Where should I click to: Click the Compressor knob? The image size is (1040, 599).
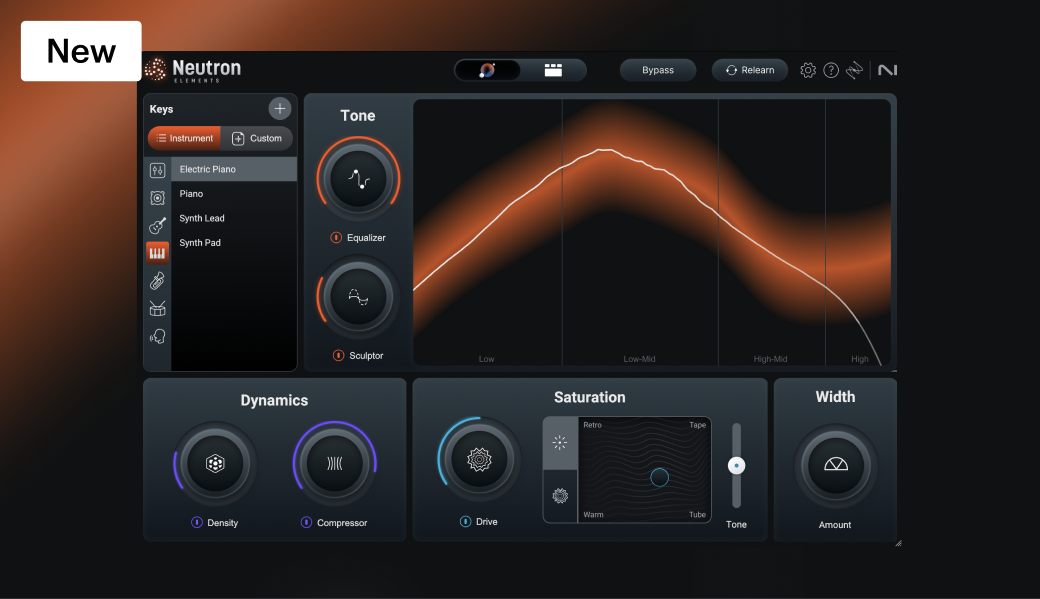point(335,463)
